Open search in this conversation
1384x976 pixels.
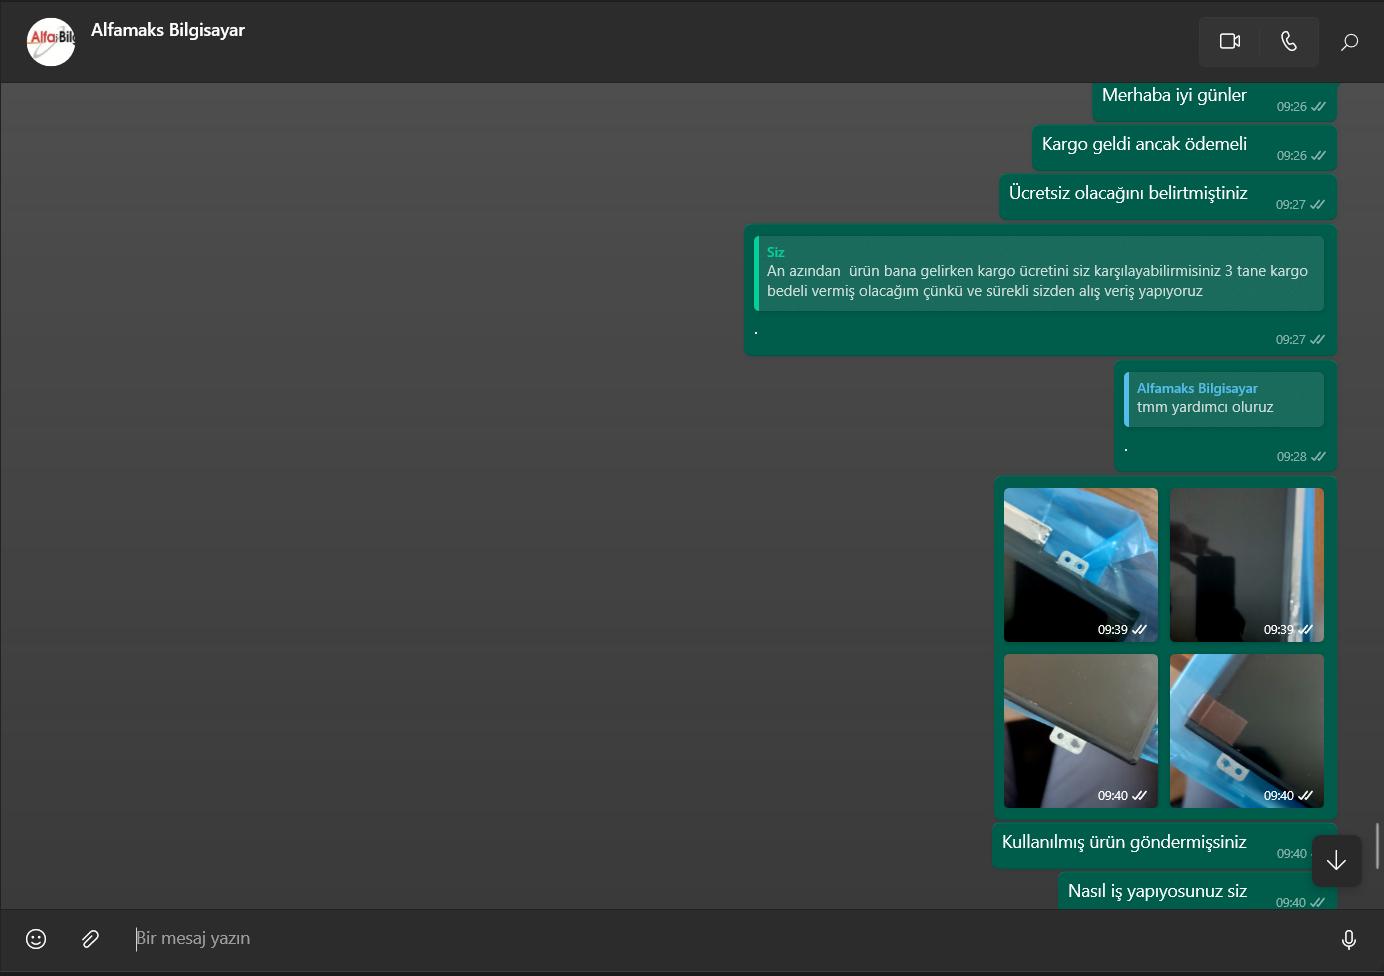(x=1349, y=42)
